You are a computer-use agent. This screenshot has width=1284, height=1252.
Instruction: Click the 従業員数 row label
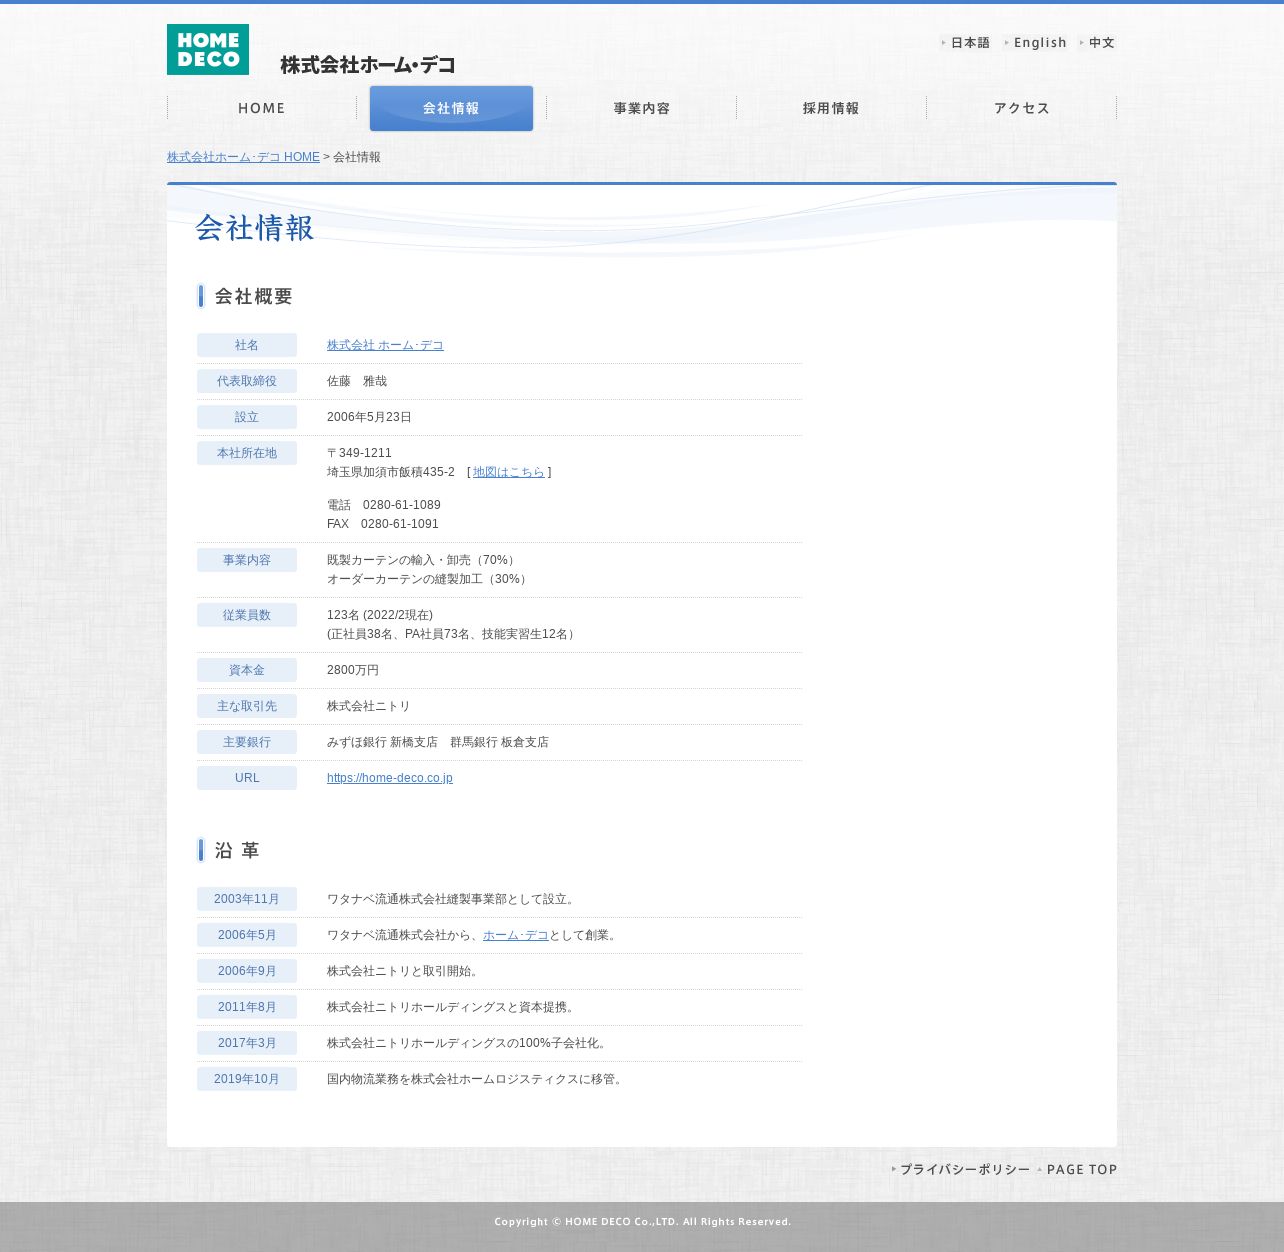coord(247,615)
